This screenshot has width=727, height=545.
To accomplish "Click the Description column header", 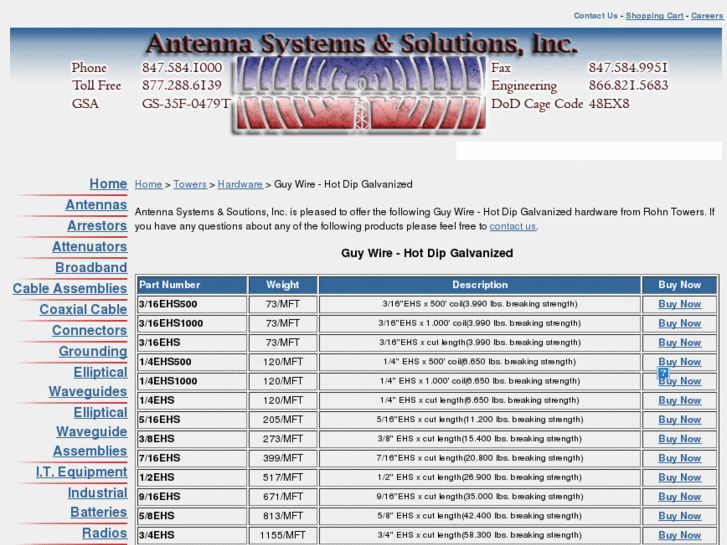I will click(480, 285).
